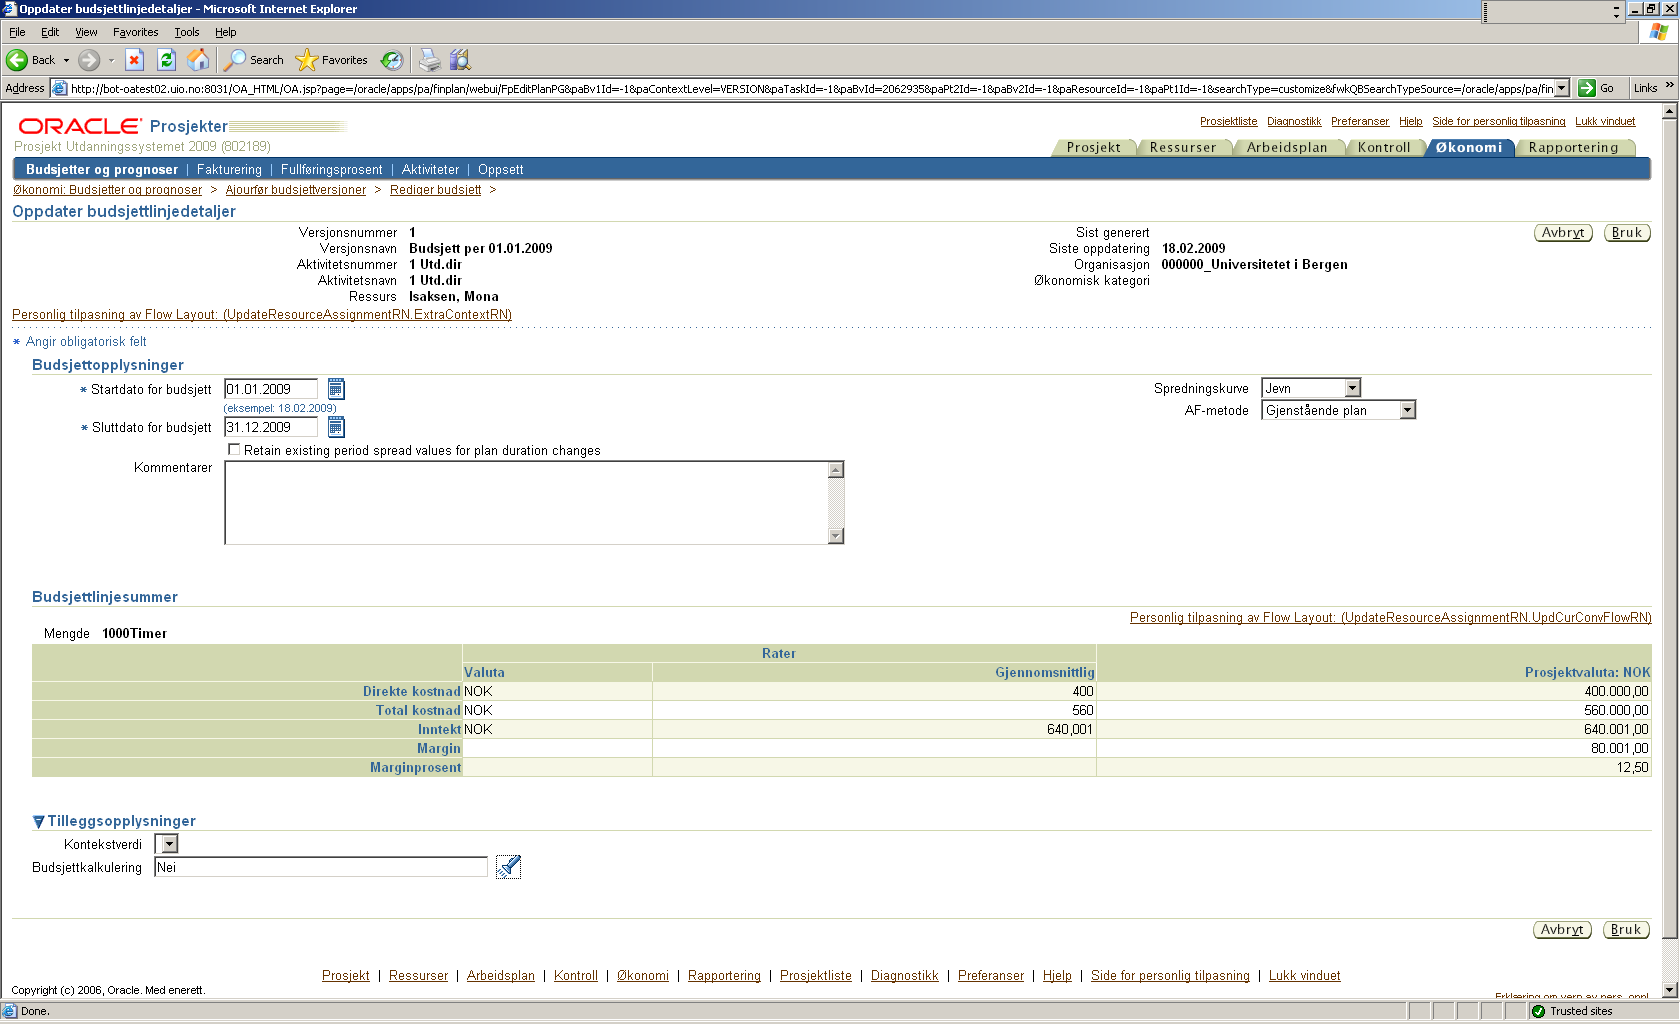This screenshot has height=1024, width=1680.
Task: Open the Økonomi: Budsjetter og prognoser breadcrumb
Action: pyautogui.click(x=107, y=190)
